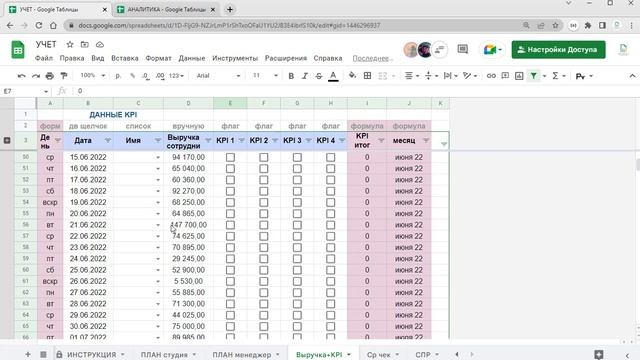
Task: Open new browser tab
Action: point(230,9)
